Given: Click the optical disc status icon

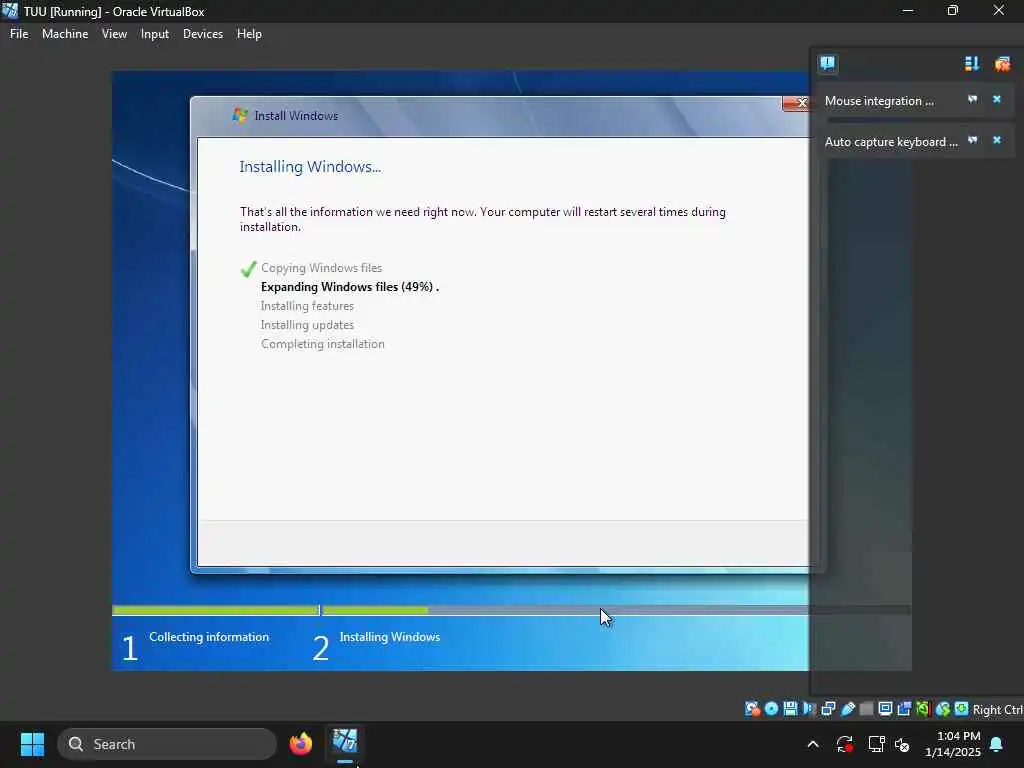Looking at the screenshot, I should [x=771, y=709].
